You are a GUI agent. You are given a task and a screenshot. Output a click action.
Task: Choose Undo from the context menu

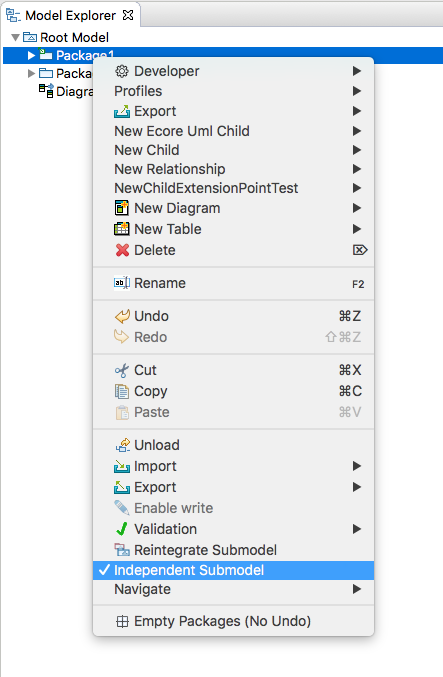click(x=234, y=316)
